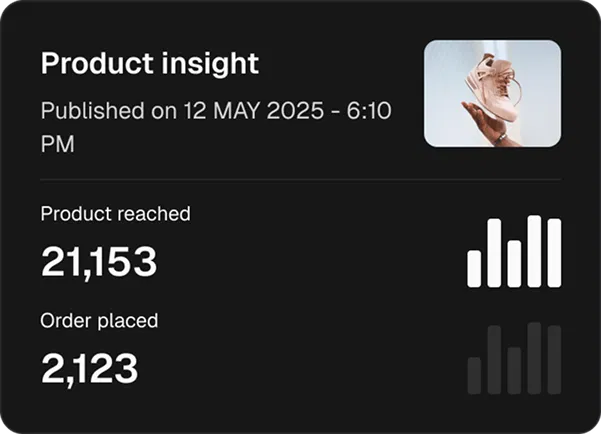Click the 21,153 product reached value
The width and height of the screenshot is (602, 435).
(99, 262)
